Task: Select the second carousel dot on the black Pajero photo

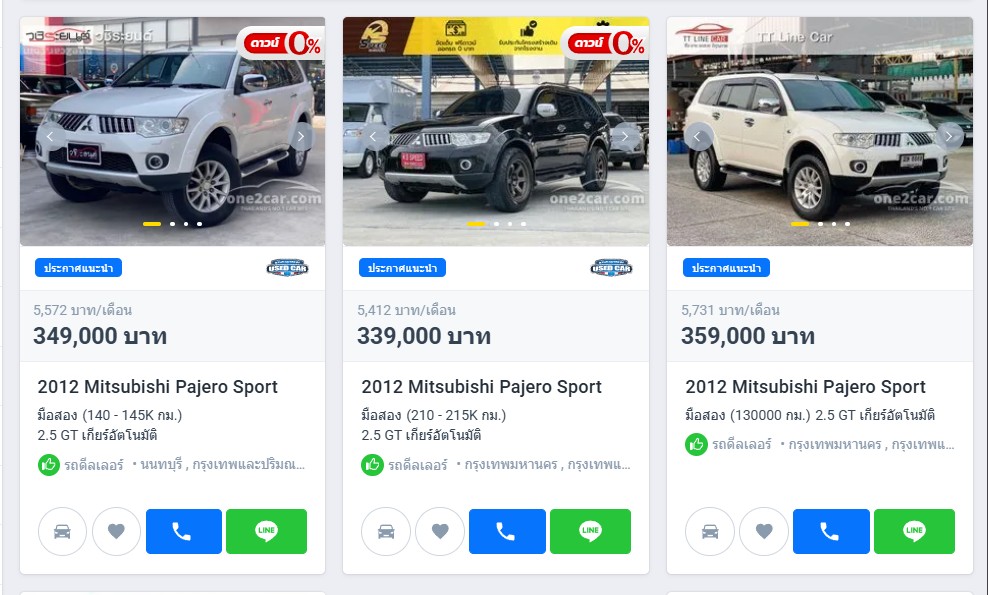Action: point(497,224)
